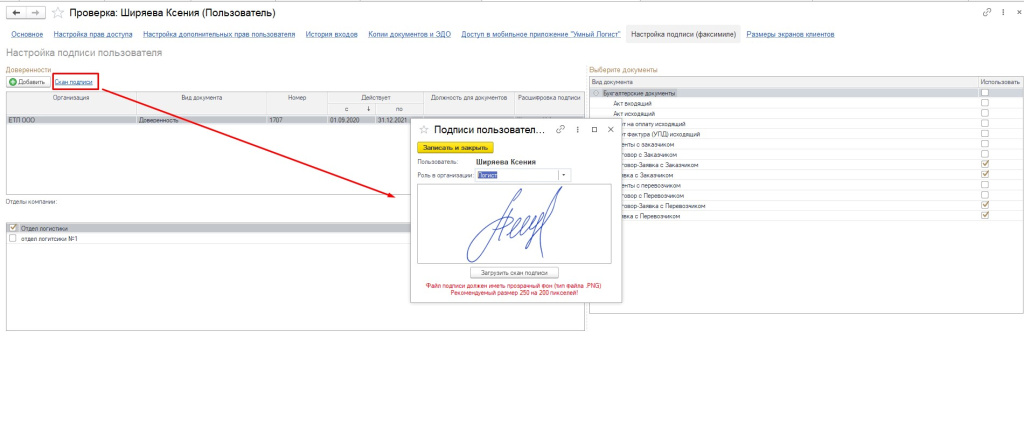This screenshot has width=1024, height=428.
Task: Close the Подписи пользователя dialog
Action: (611, 130)
